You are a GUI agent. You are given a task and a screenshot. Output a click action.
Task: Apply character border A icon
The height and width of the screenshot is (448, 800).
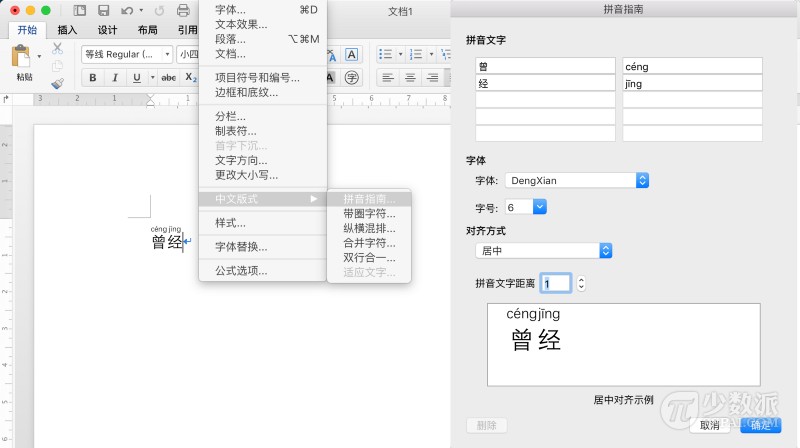pyautogui.click(x=352, y=55)
